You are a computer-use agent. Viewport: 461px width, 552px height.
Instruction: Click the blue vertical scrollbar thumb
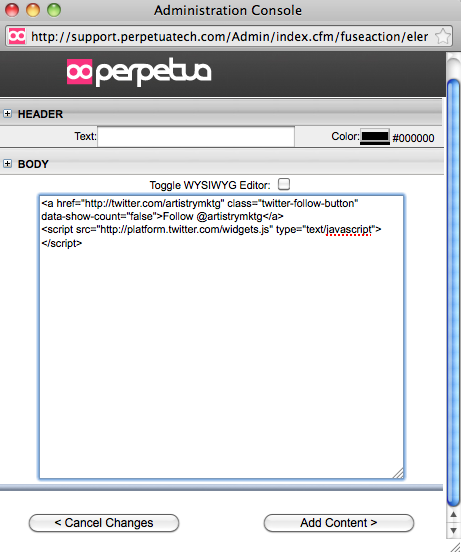coord(453,293)
